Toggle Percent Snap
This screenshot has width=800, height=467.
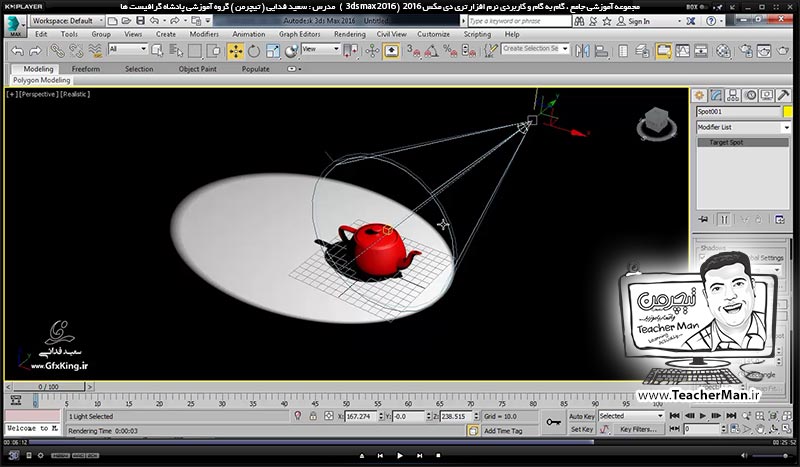click(450, 51)
